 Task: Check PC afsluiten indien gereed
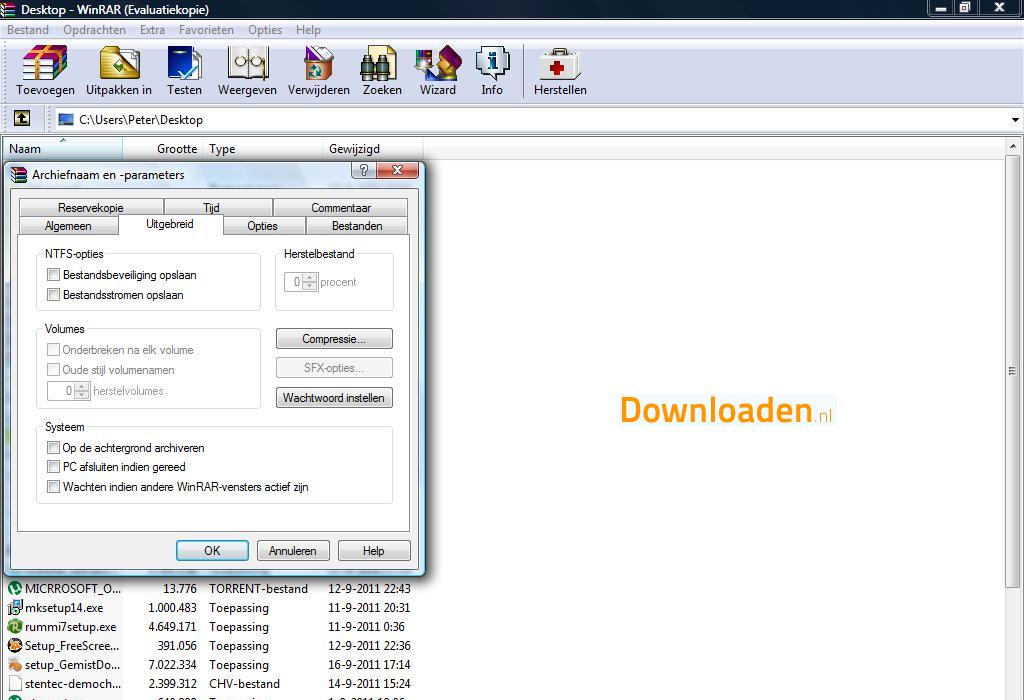click(54, 467)
